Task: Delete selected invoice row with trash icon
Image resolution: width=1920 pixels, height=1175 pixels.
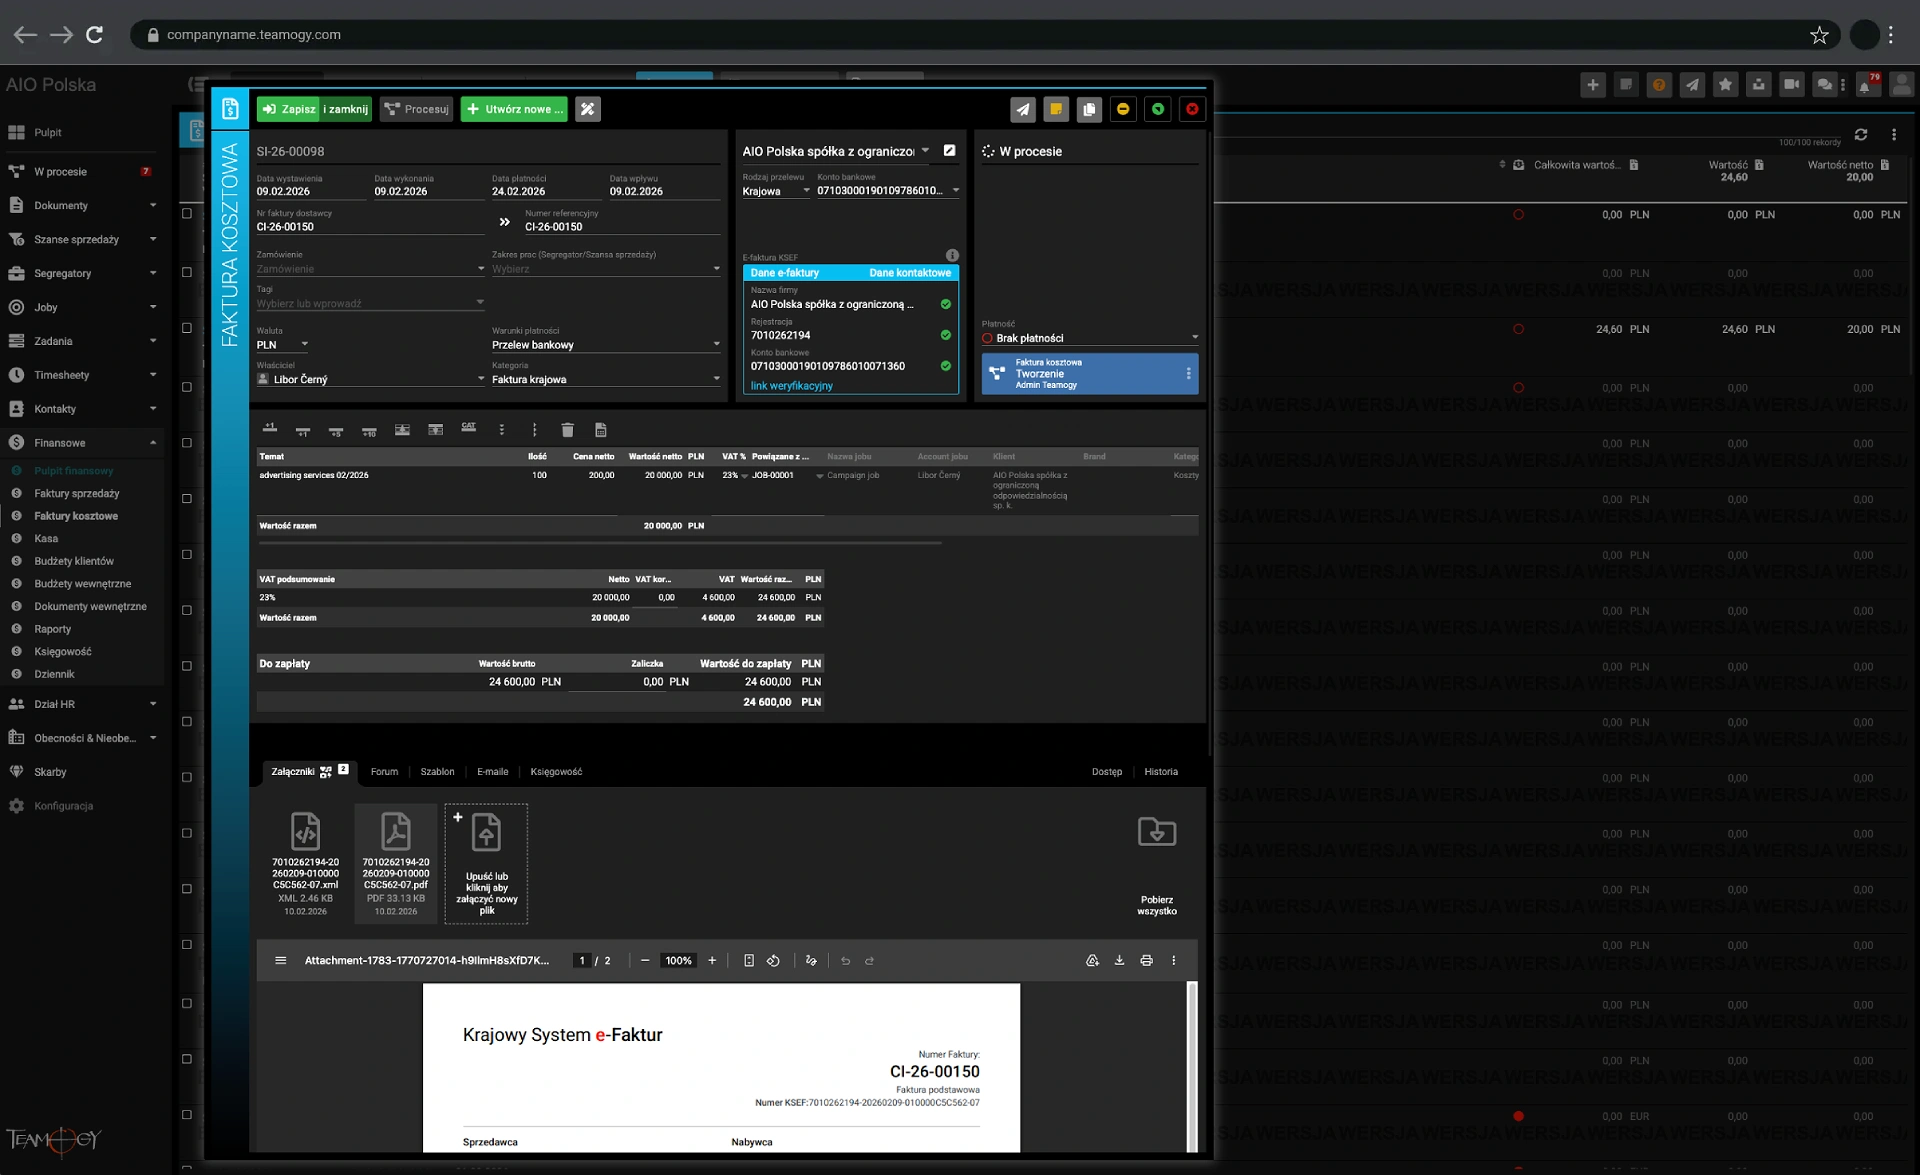Action: point(567,430)
